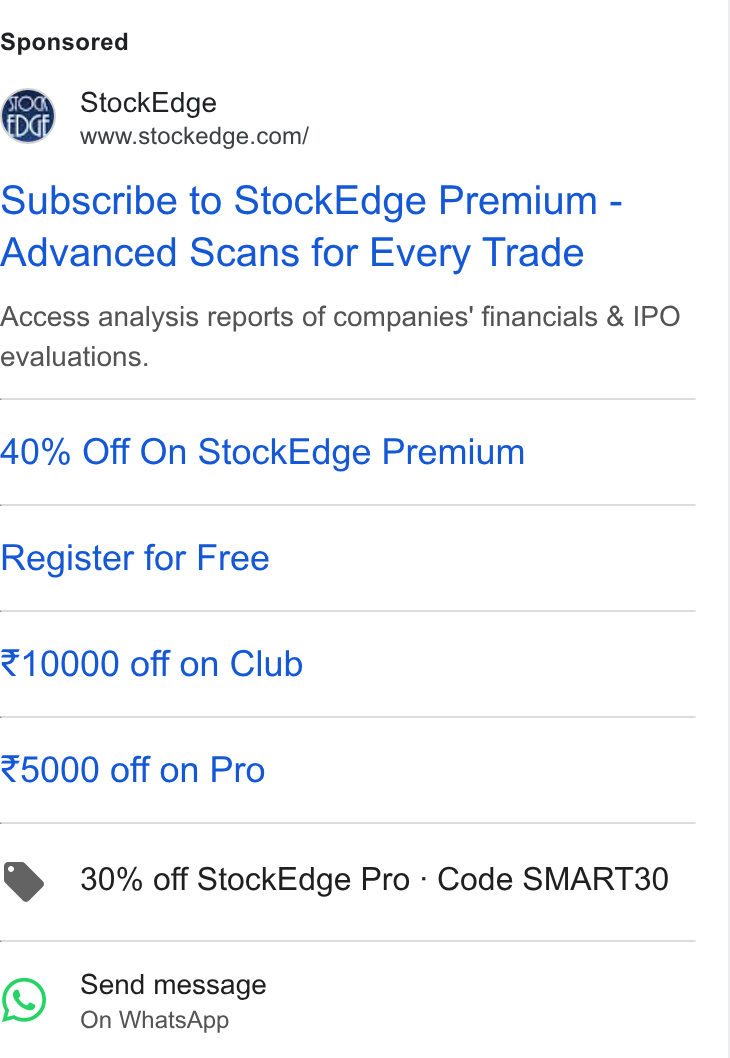This screenshot has height=1058, width=730.
Task: Click the www.stockedge.com URL text
Action: pos(194,136)
